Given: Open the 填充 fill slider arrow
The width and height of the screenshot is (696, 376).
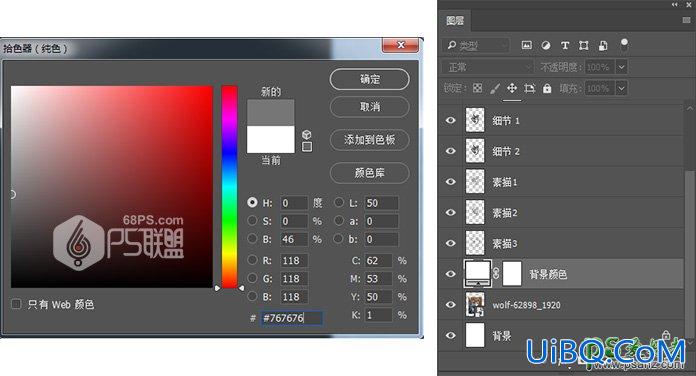Looking at the screenshot, I should [622, 88].
